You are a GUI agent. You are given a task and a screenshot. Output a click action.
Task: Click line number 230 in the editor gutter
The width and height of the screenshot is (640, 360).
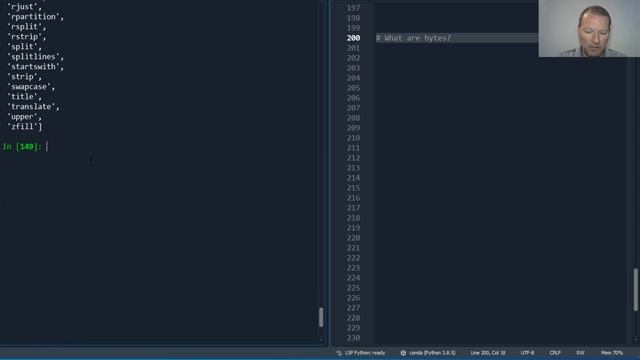353,338
